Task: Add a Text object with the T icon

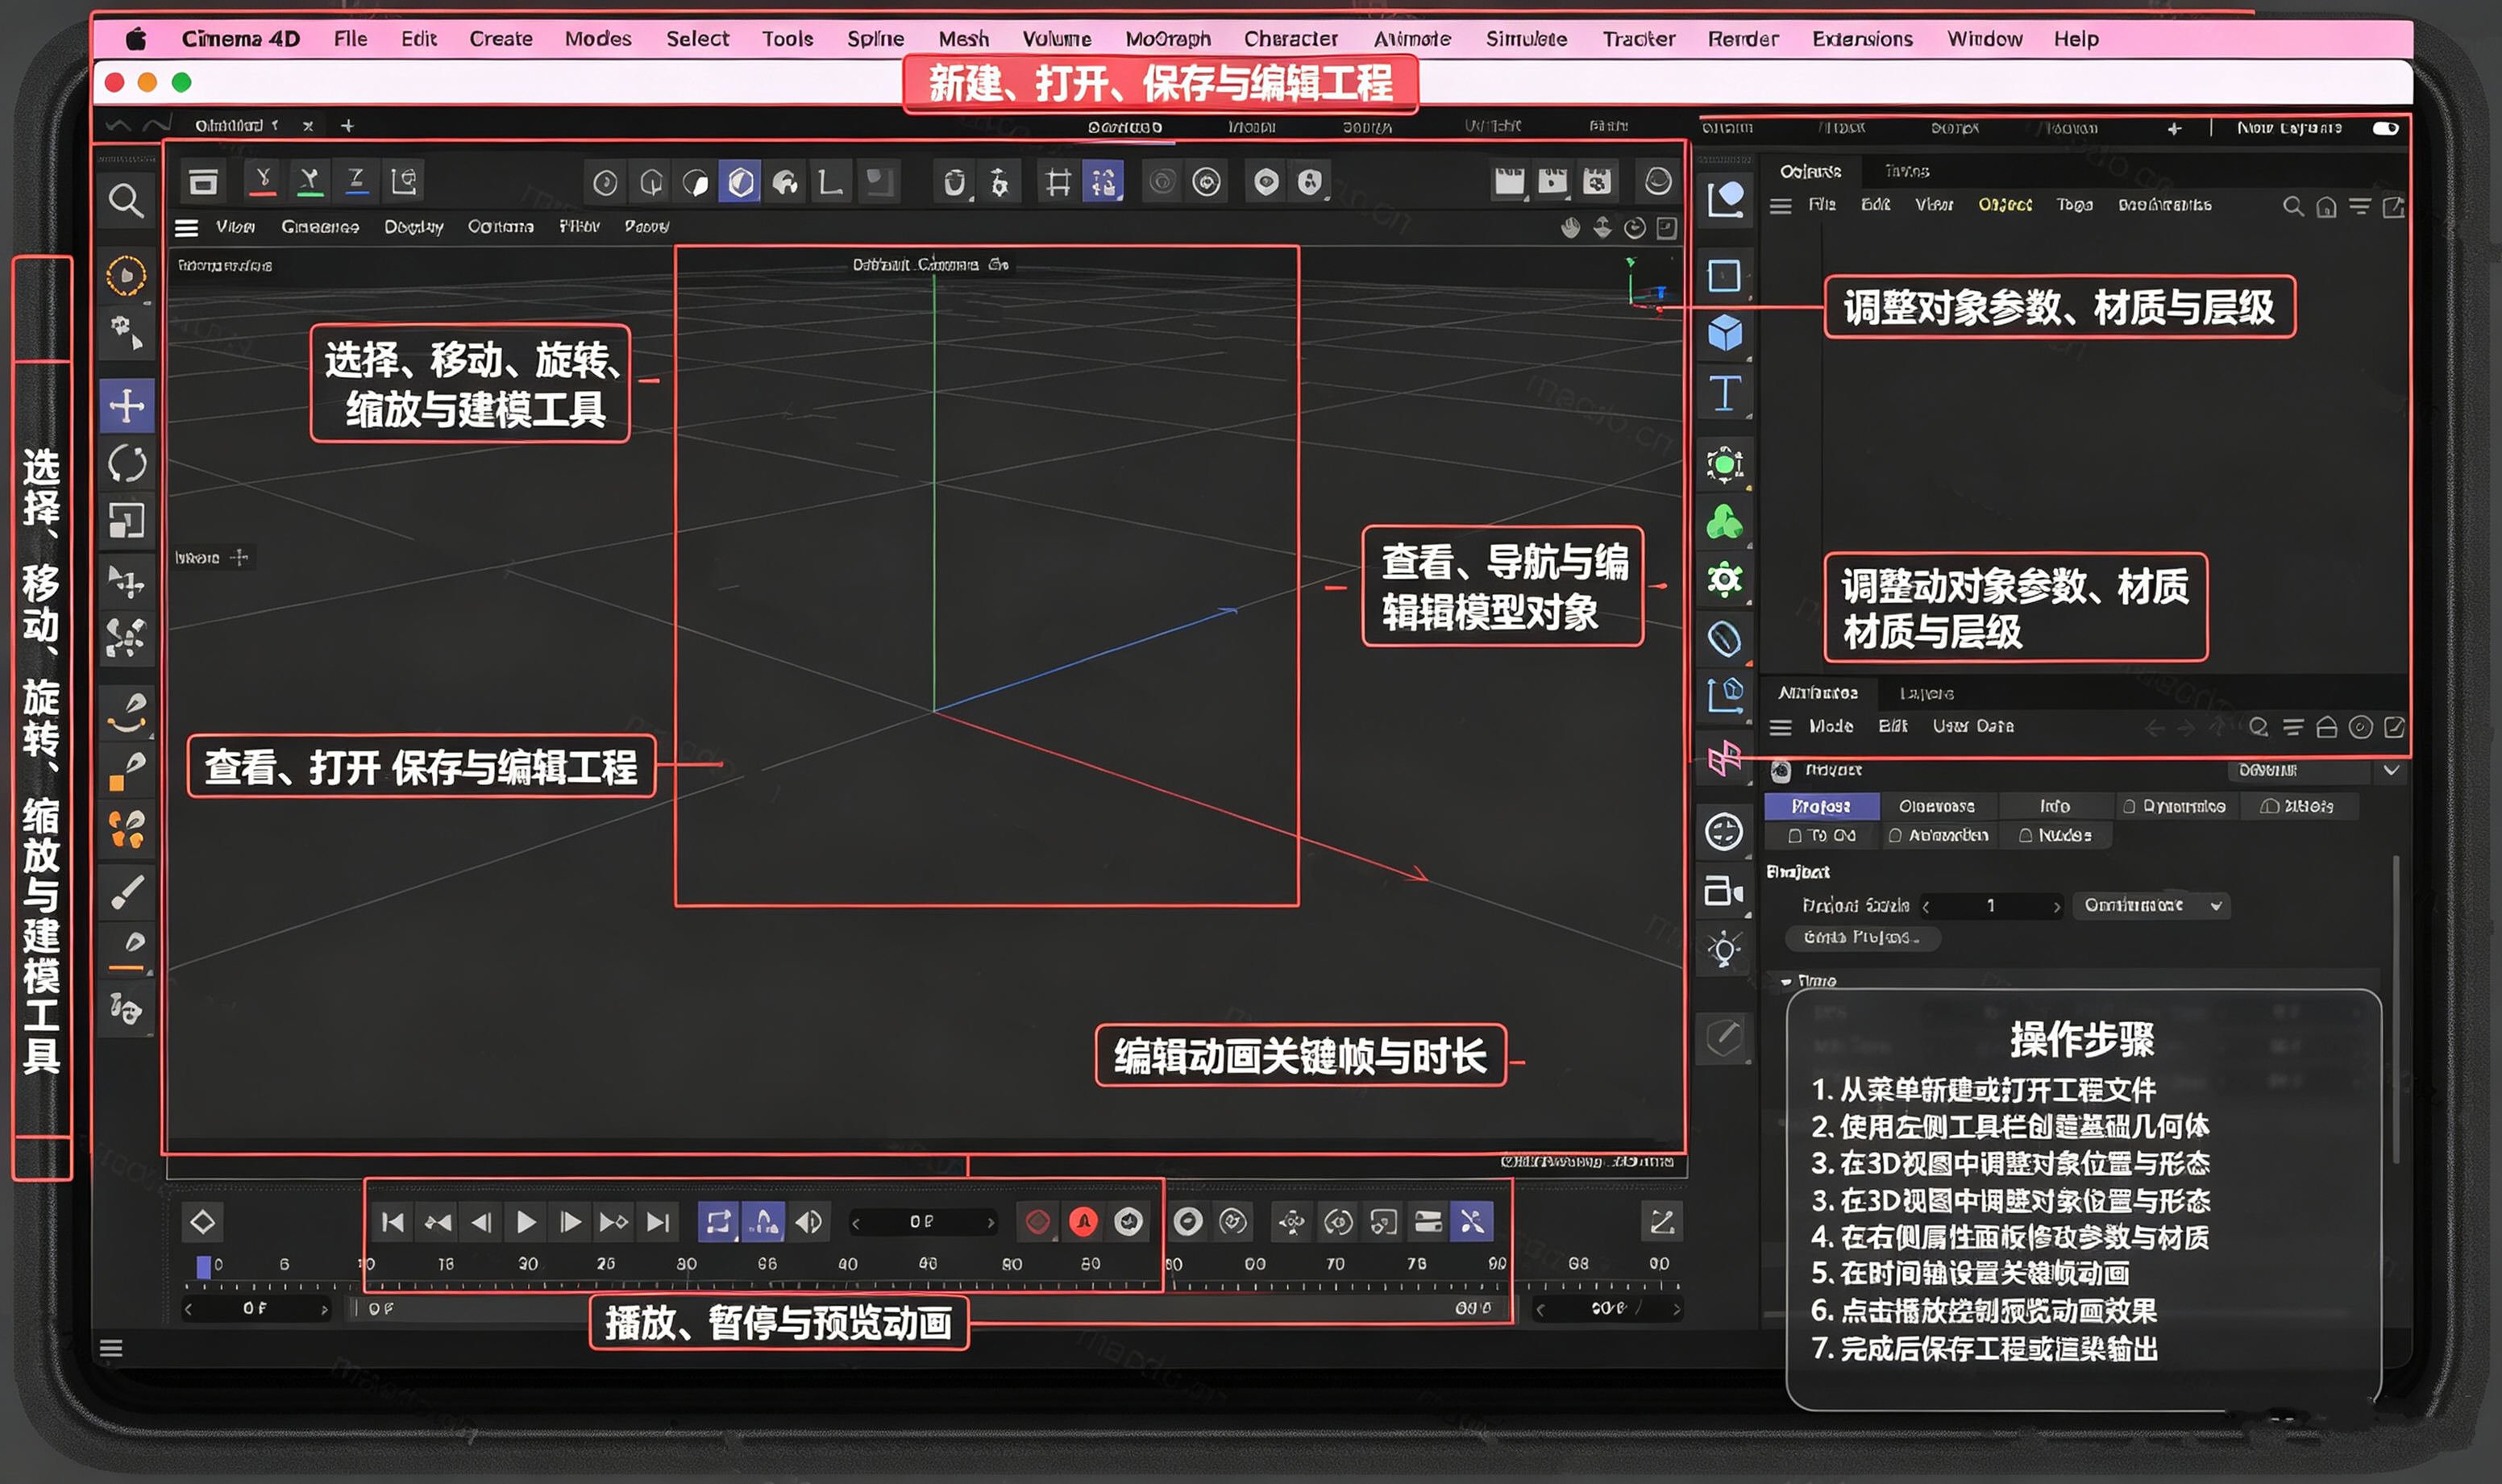Action: (1725, 393)
